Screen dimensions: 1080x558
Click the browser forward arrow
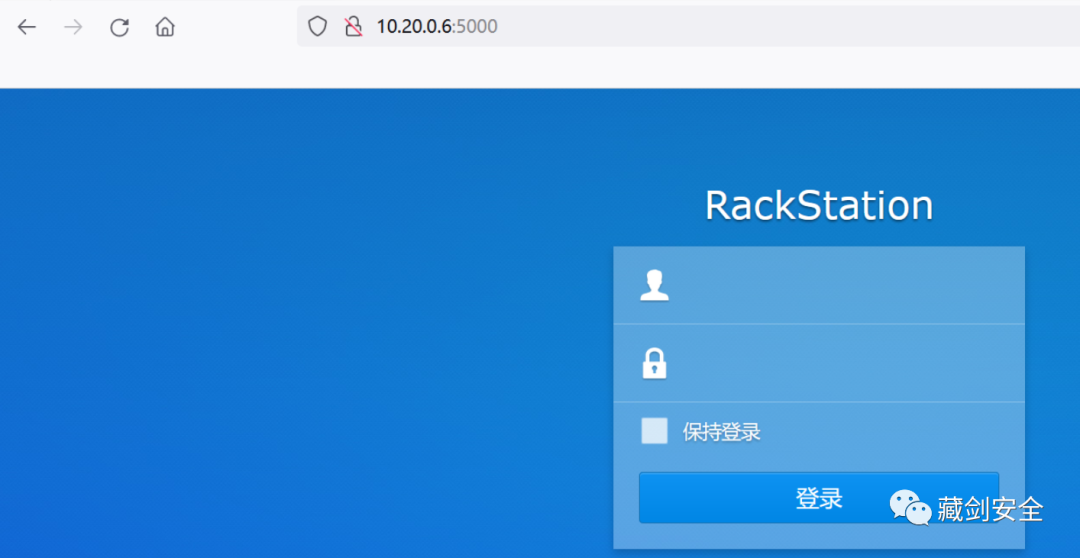tap(73, 27)
